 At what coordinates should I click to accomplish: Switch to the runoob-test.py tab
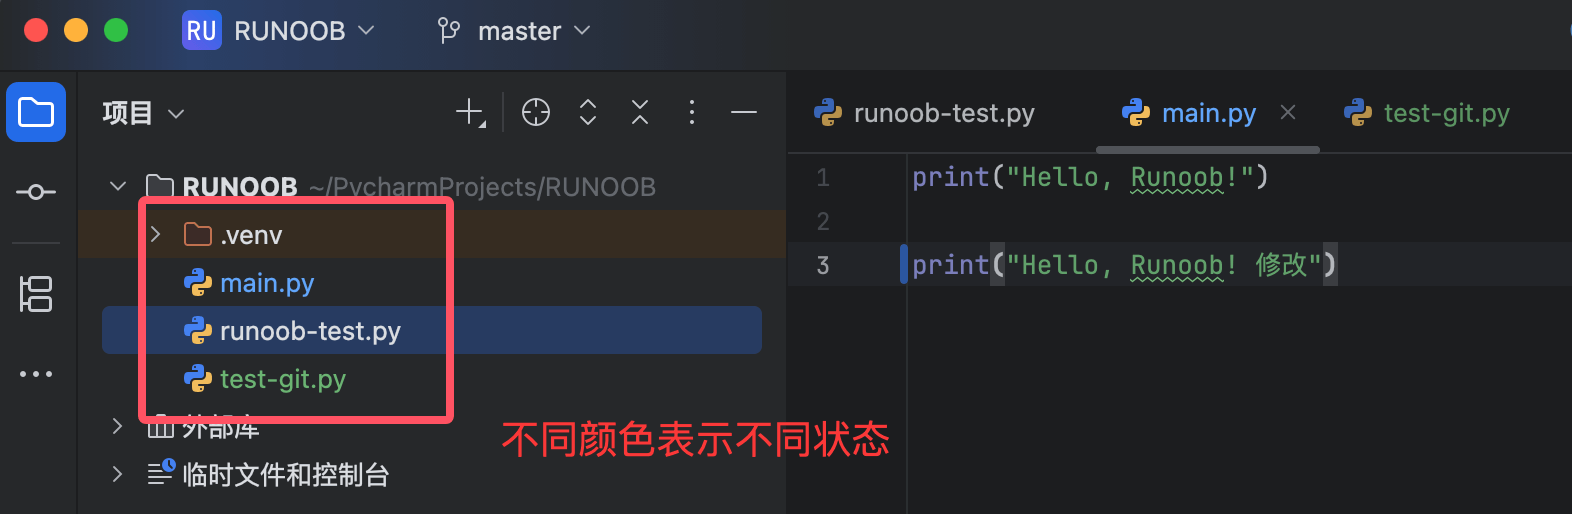926,113
